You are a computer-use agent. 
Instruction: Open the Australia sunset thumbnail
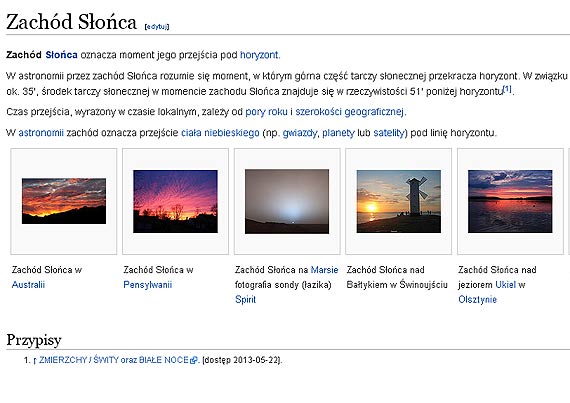(64, 201)
